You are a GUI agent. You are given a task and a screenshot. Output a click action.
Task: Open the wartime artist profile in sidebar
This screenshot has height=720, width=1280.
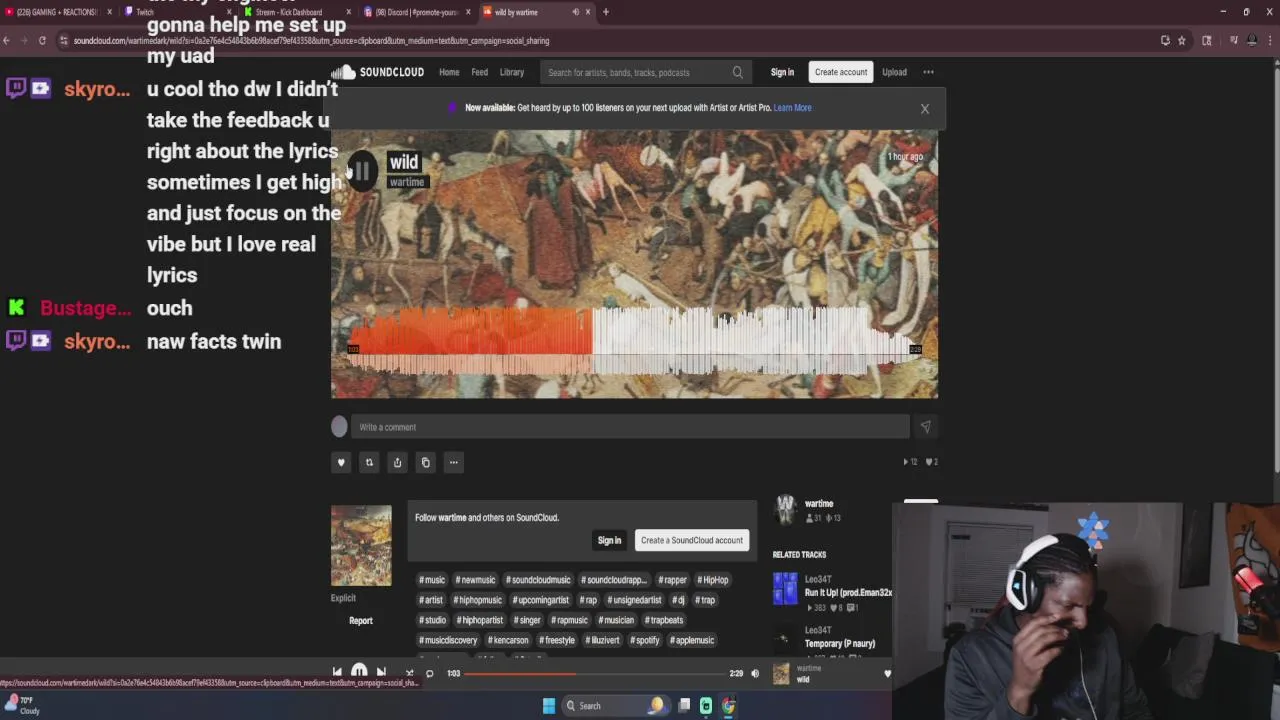[x=819, y=504]
